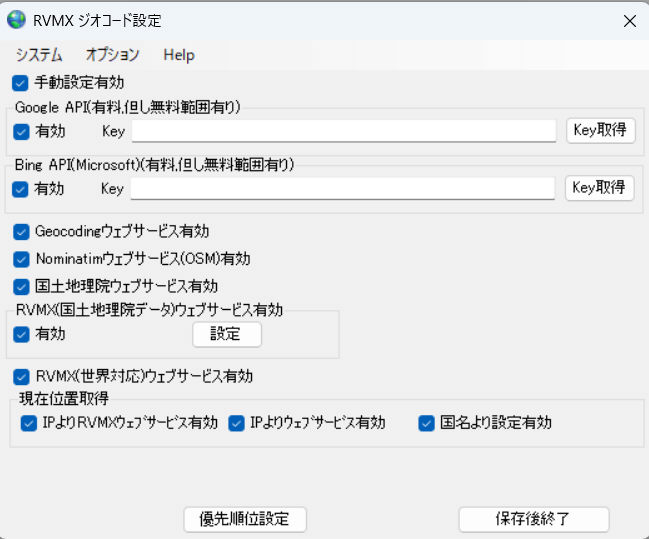
Task: Open the システム menu
Action: 39,55
